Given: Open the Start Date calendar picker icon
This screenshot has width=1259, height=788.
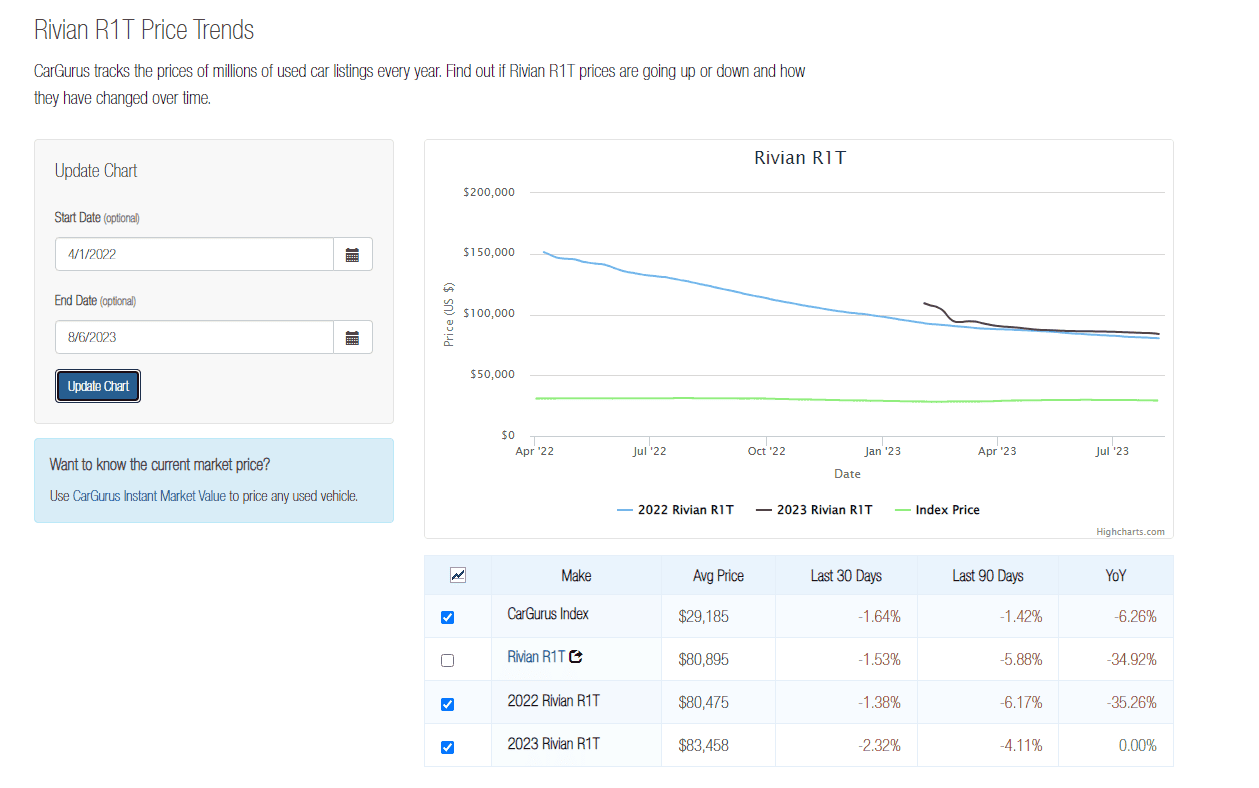Looking at the screenshot, I should pos(352,254).
